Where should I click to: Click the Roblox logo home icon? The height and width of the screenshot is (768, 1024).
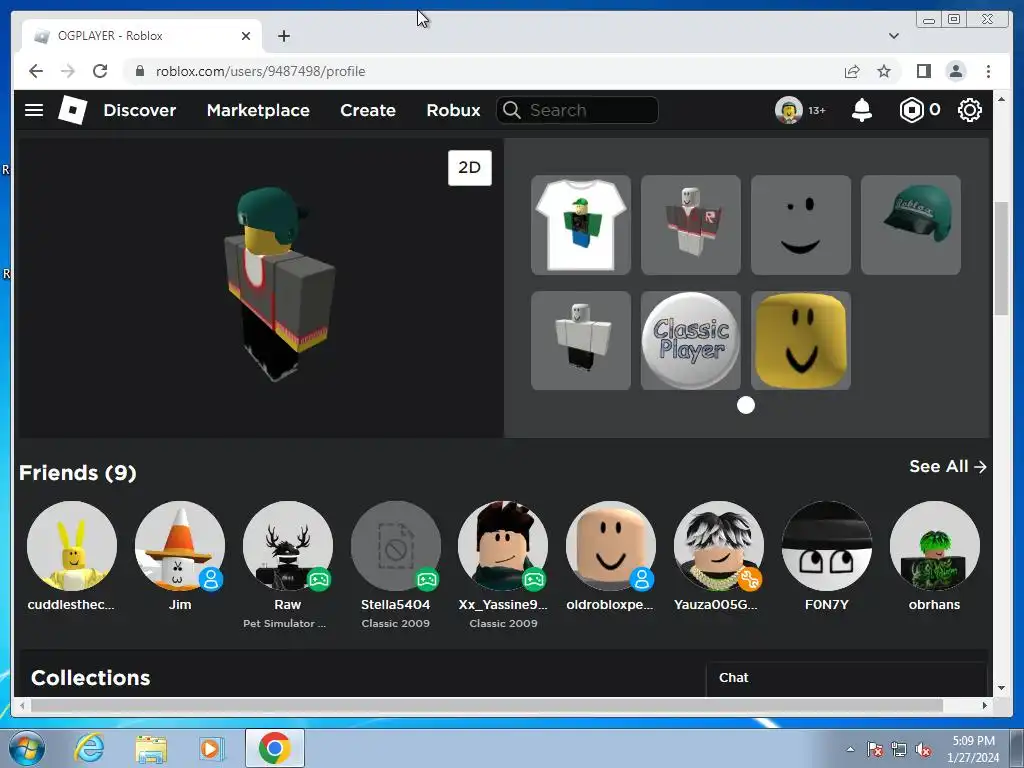(x=72, y=110)
